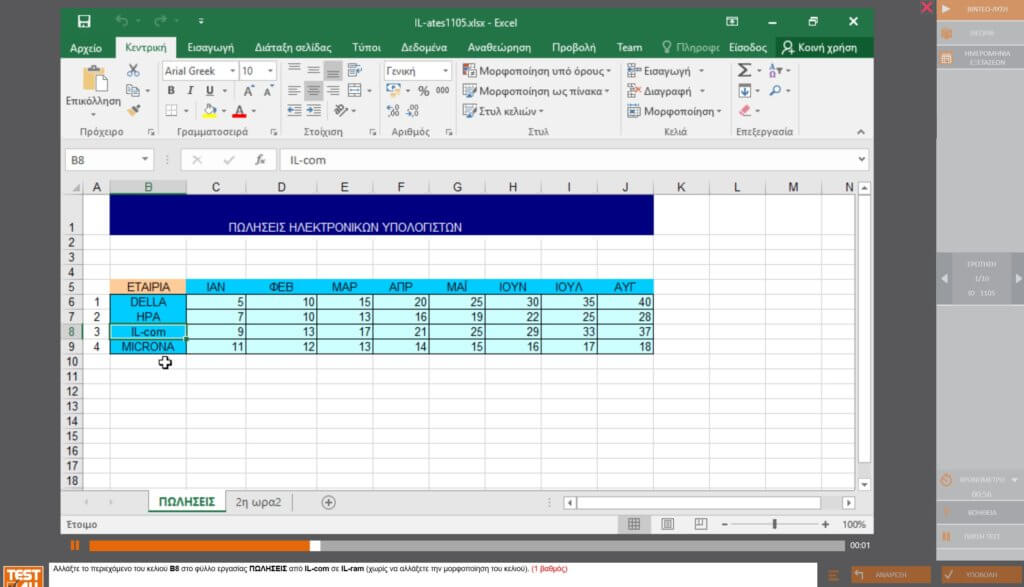Open the Arial Greek font dropdown
The height and width of the screenshot is (587, 1024).
[232, 71]
